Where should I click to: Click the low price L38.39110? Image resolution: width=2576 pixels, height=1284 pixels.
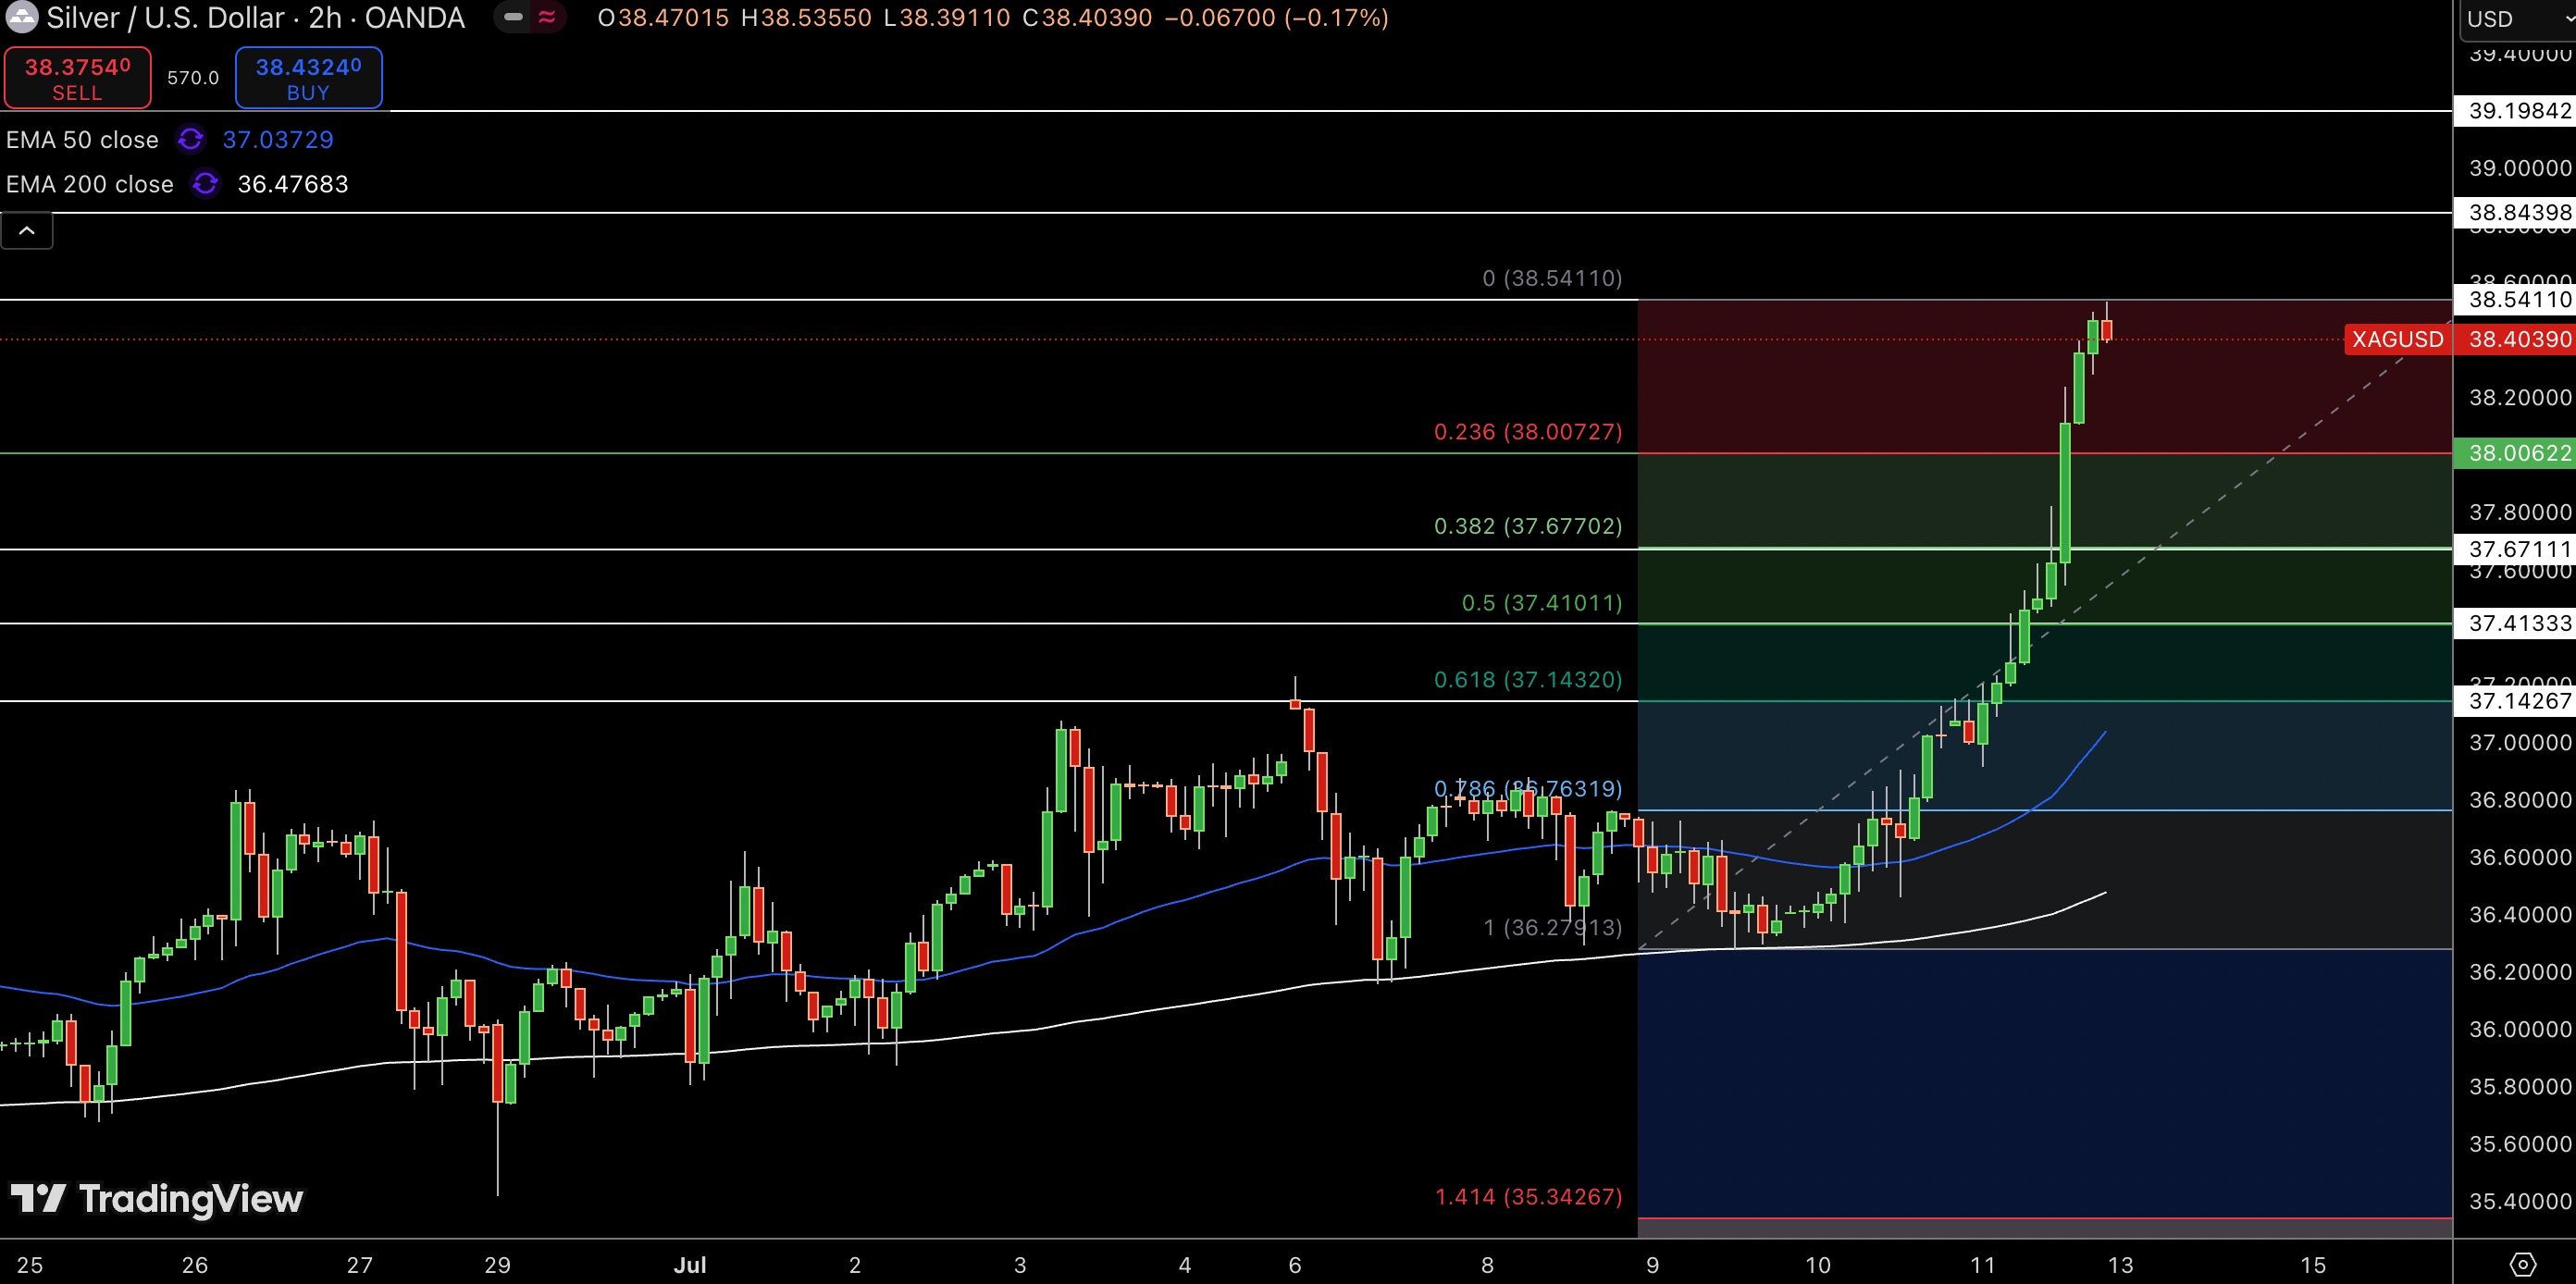point(947,18)
